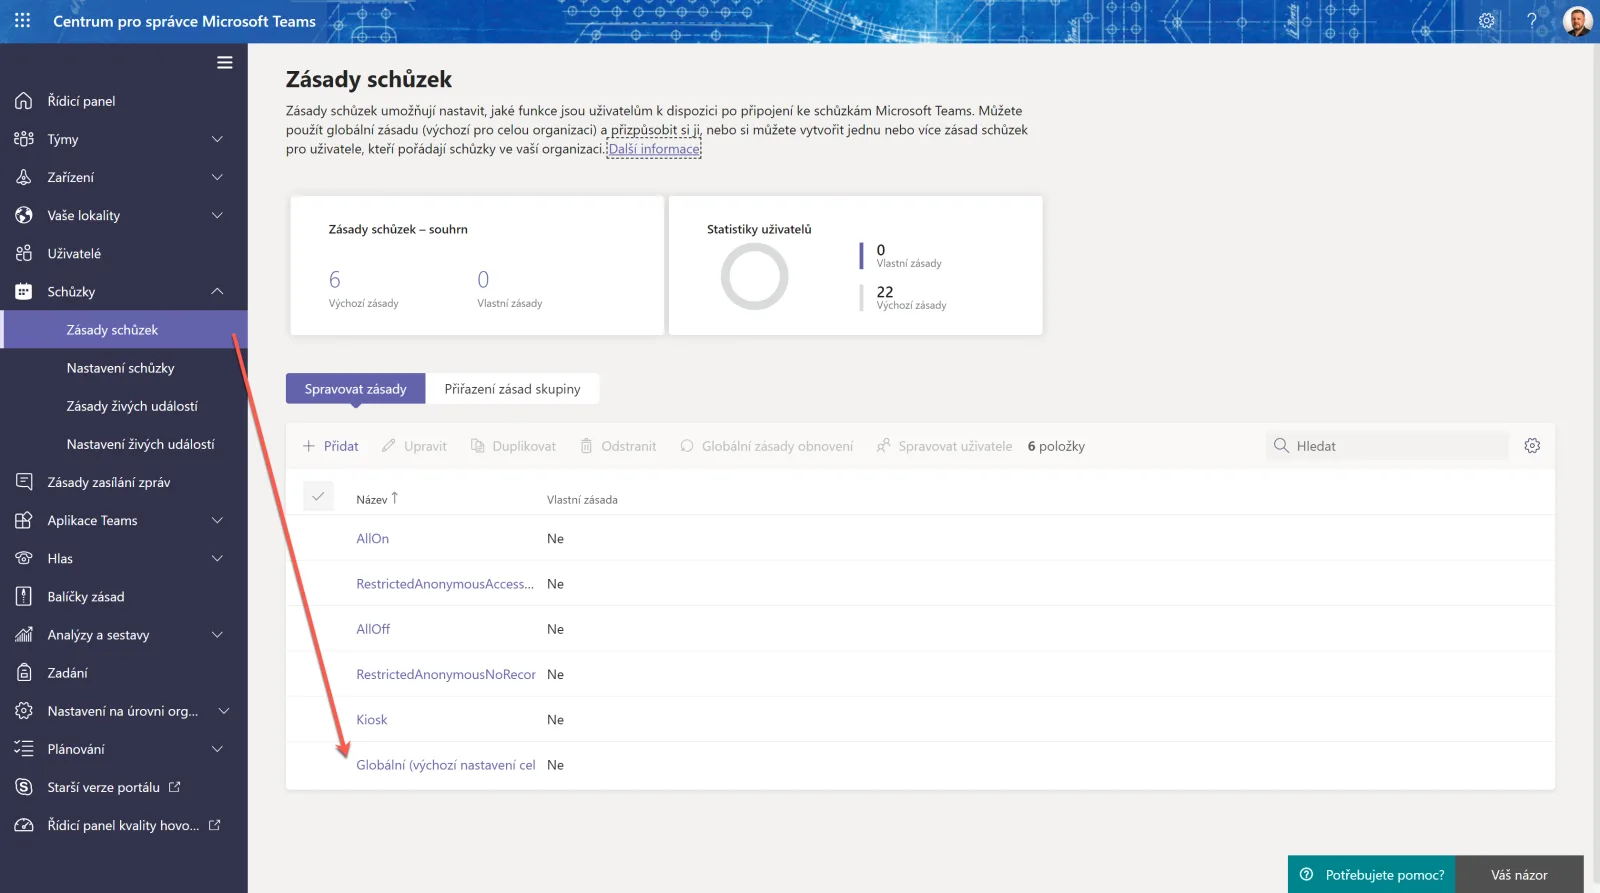The width and height of the screenshot is (1600, 893).
Task: Click the help question mark icon
Action: point(1532,21)
